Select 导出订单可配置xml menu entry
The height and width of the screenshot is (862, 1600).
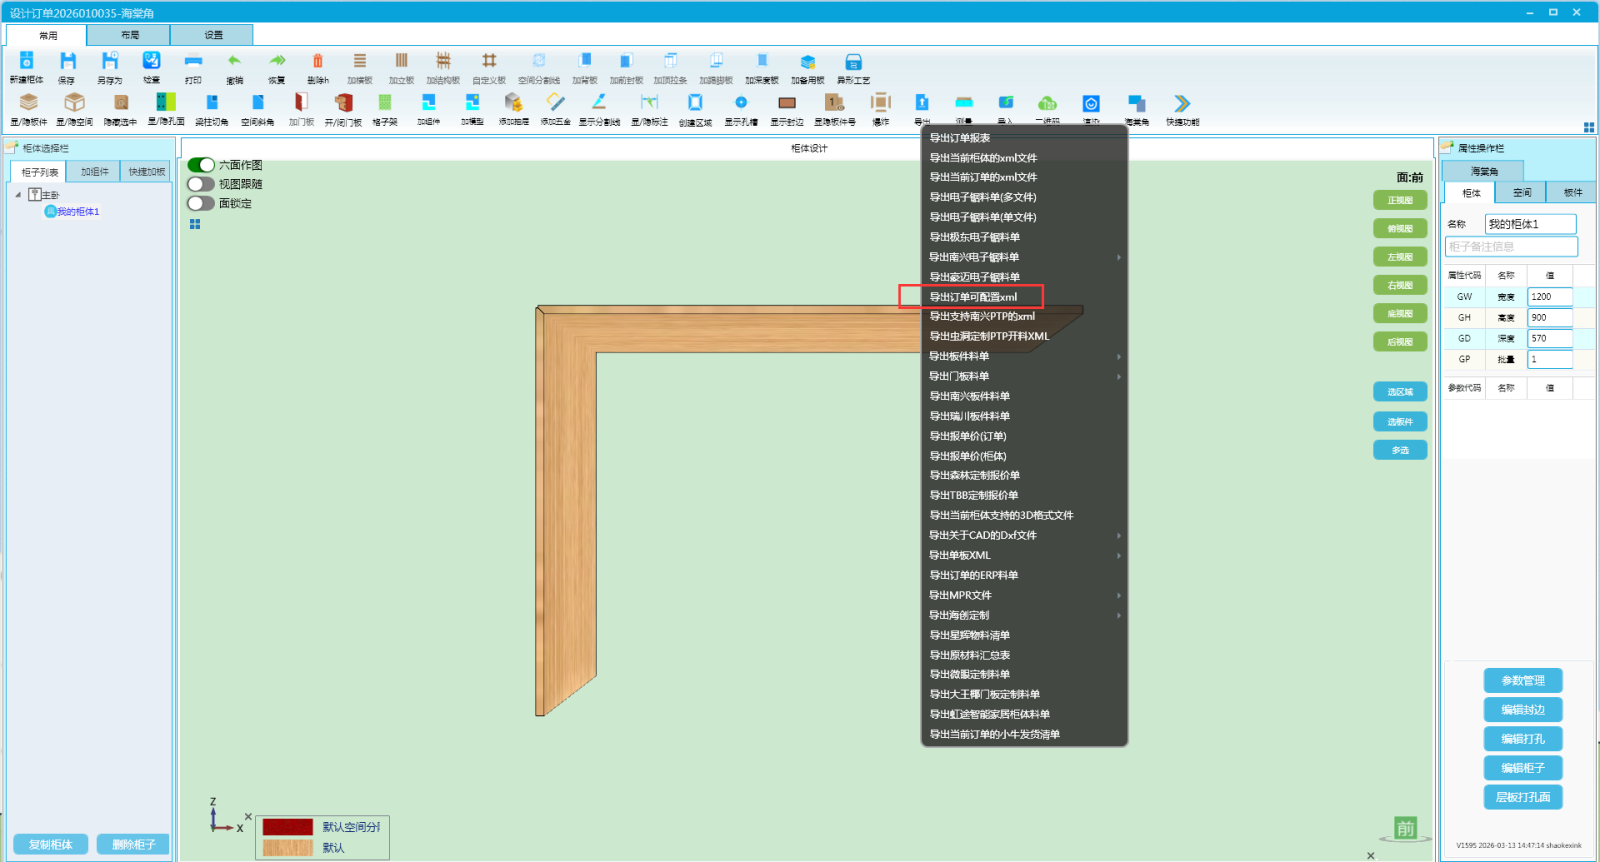point(973,297)
